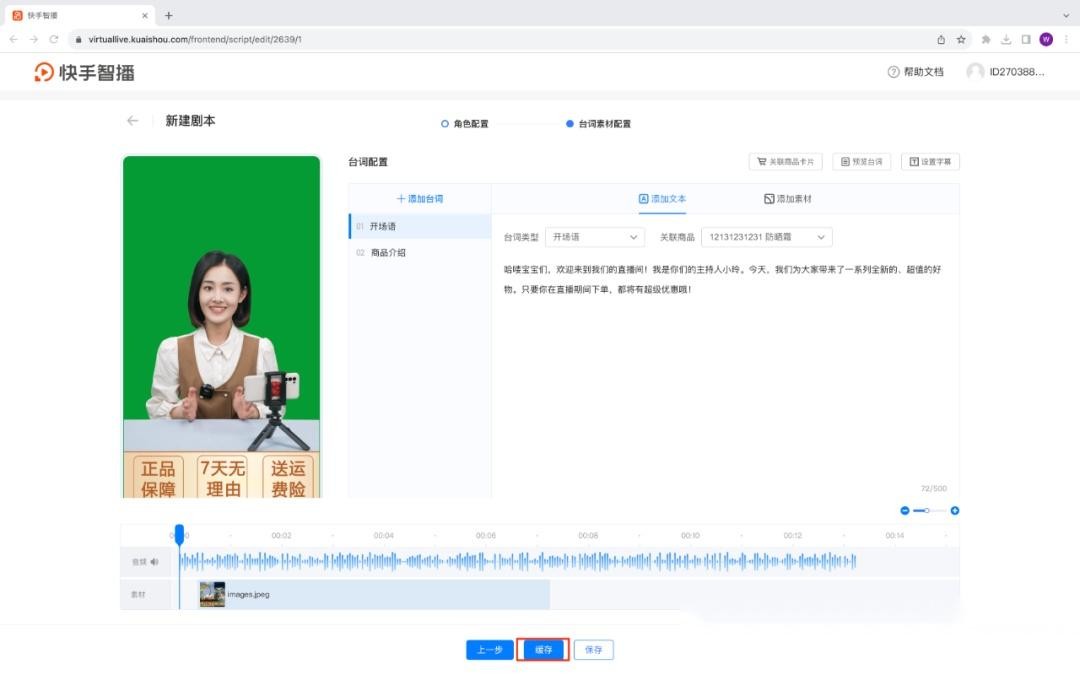Zoom in the timeline with plus icon
The height and width of the screenshot is (675, 1080).
[x=955, y=510]
